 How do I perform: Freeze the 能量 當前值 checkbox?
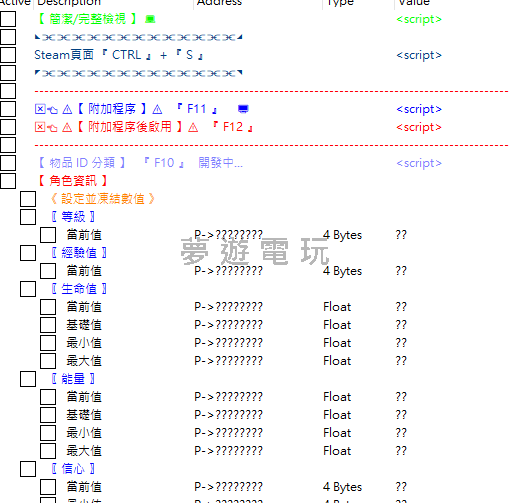coord(48,397)
